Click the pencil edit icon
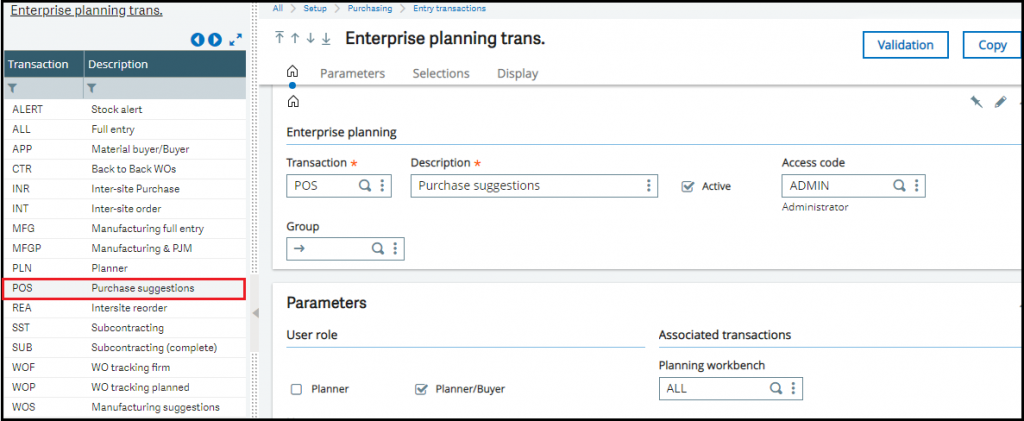Screen dimensions: 1024x421 click(x=1000, y=101)
